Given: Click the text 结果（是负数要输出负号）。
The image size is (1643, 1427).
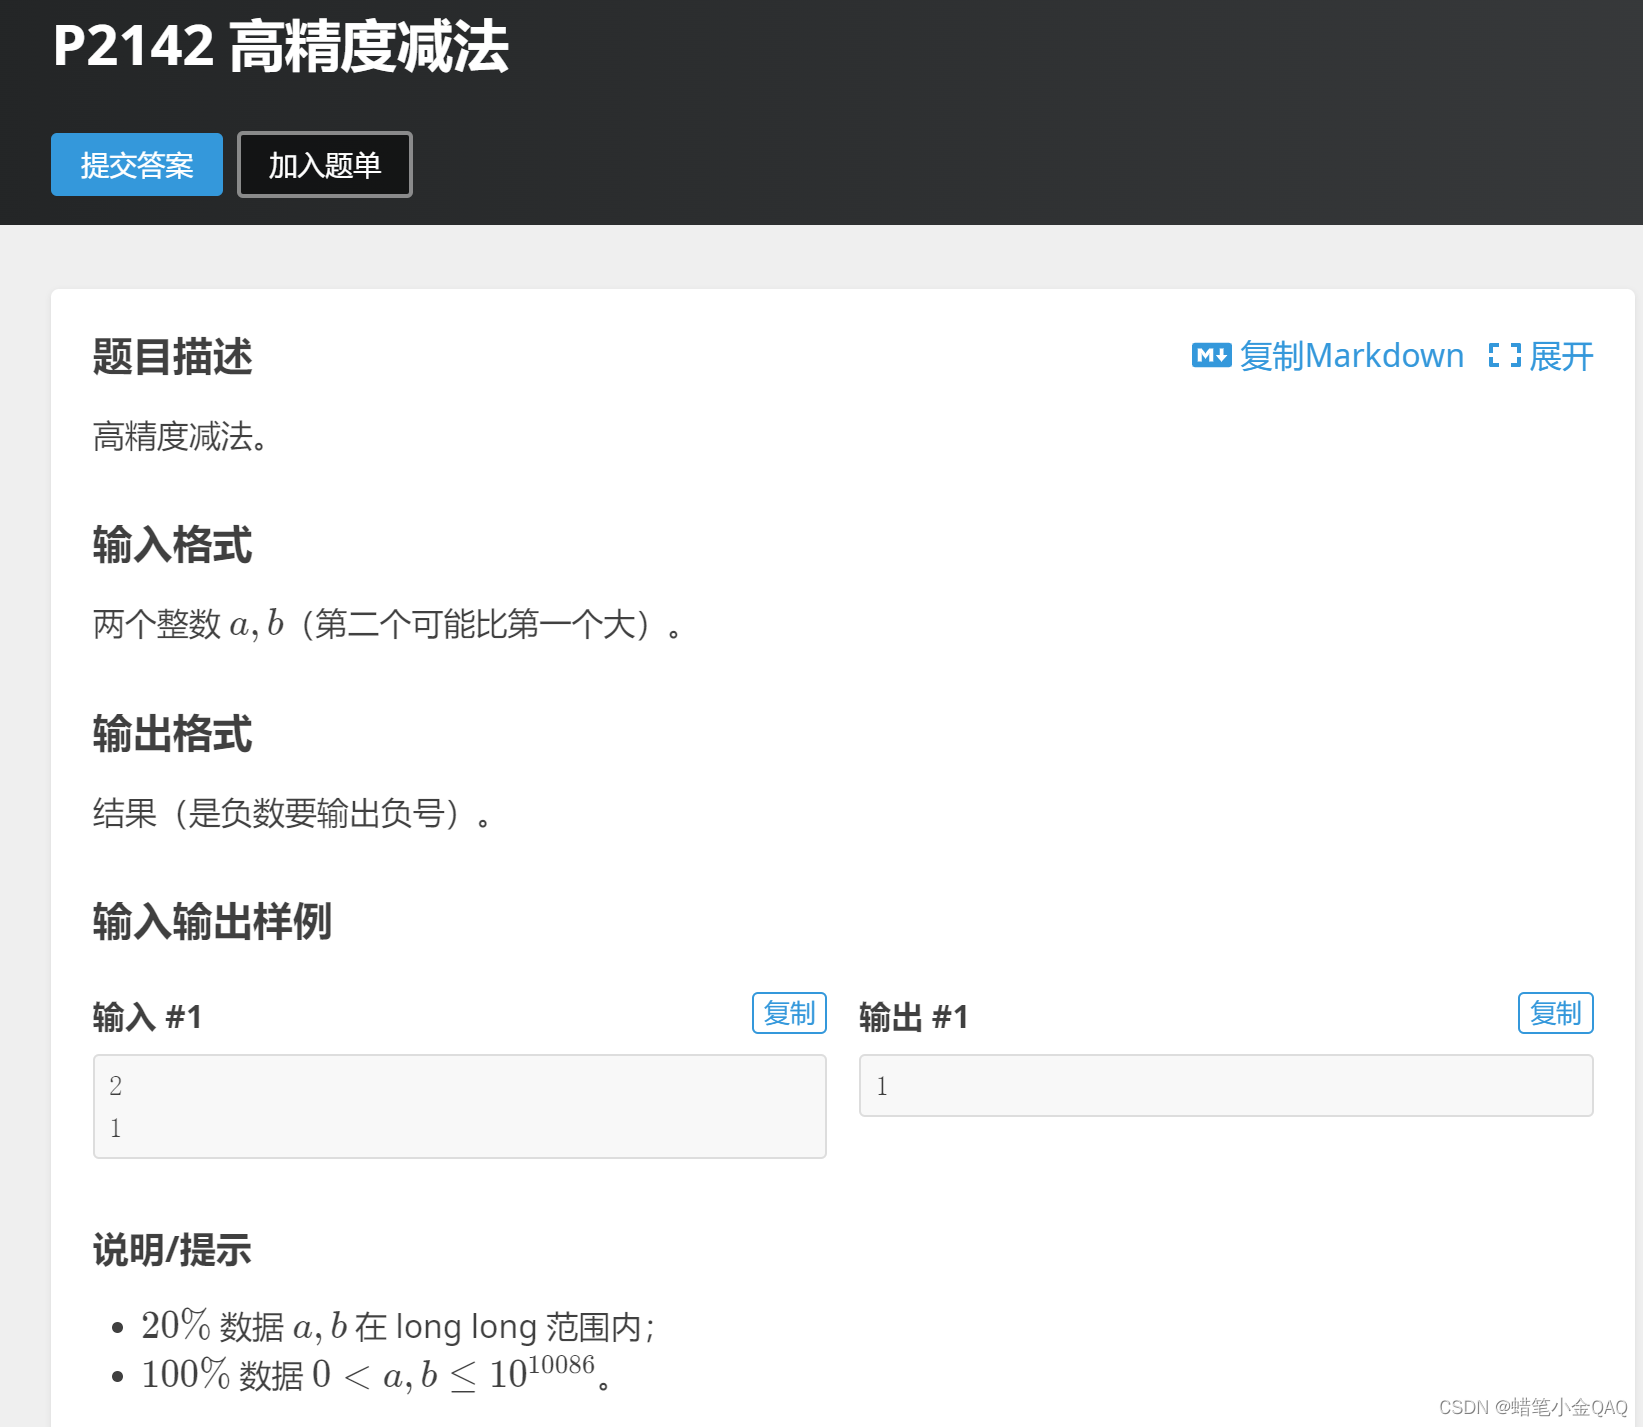Looking at the screenshot, I should (292, 814).
